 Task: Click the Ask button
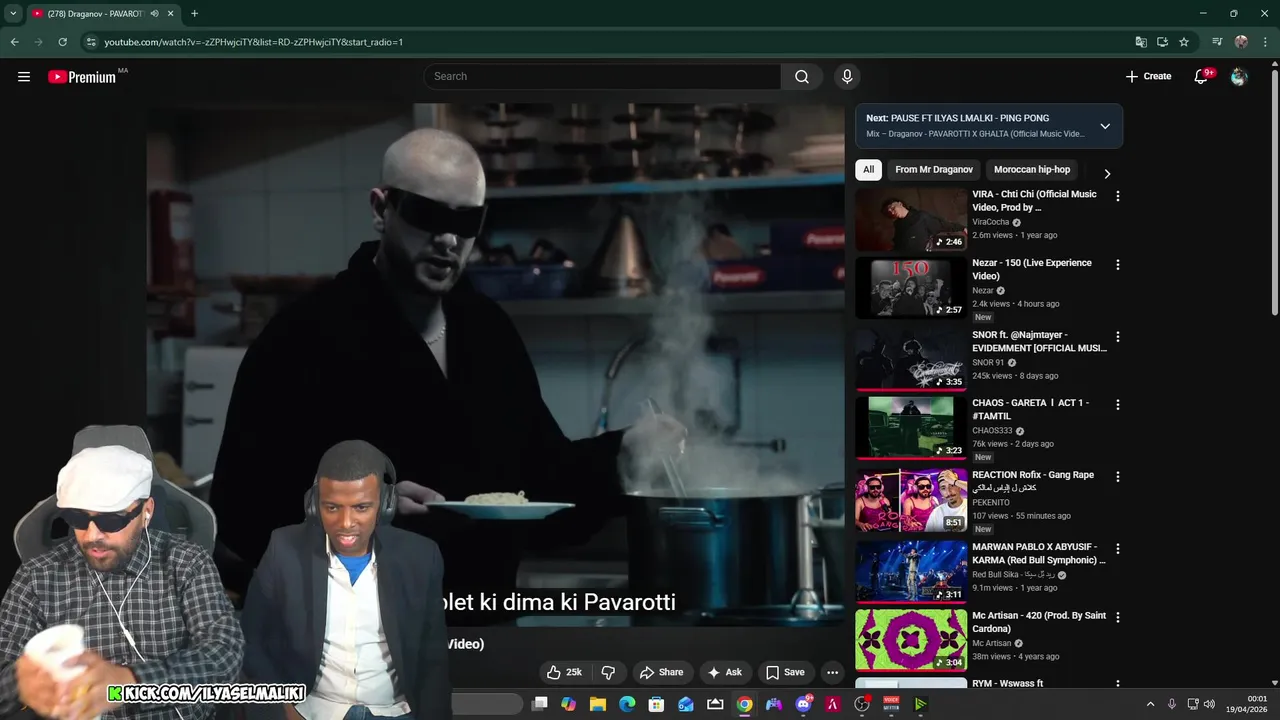(x=724, y=672)
